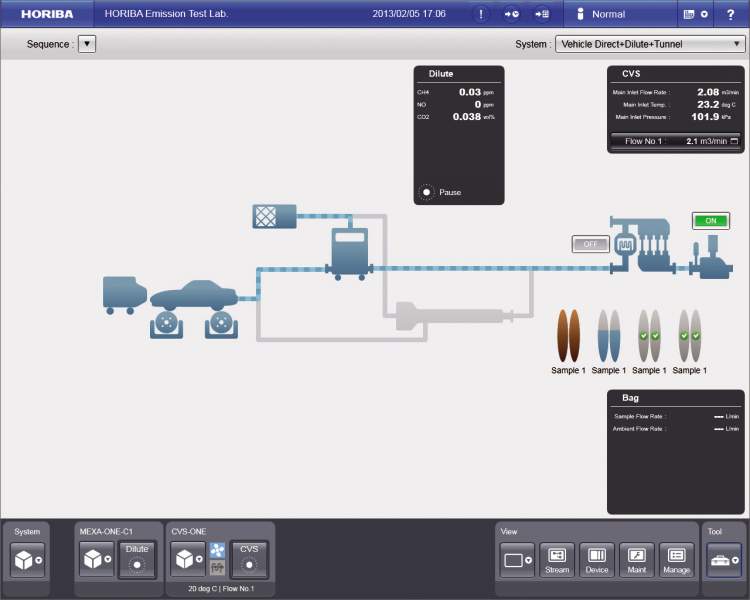Screen dimensions: 750x600
Task: Click the help question mark icon
Action: [x=730, y=14]
